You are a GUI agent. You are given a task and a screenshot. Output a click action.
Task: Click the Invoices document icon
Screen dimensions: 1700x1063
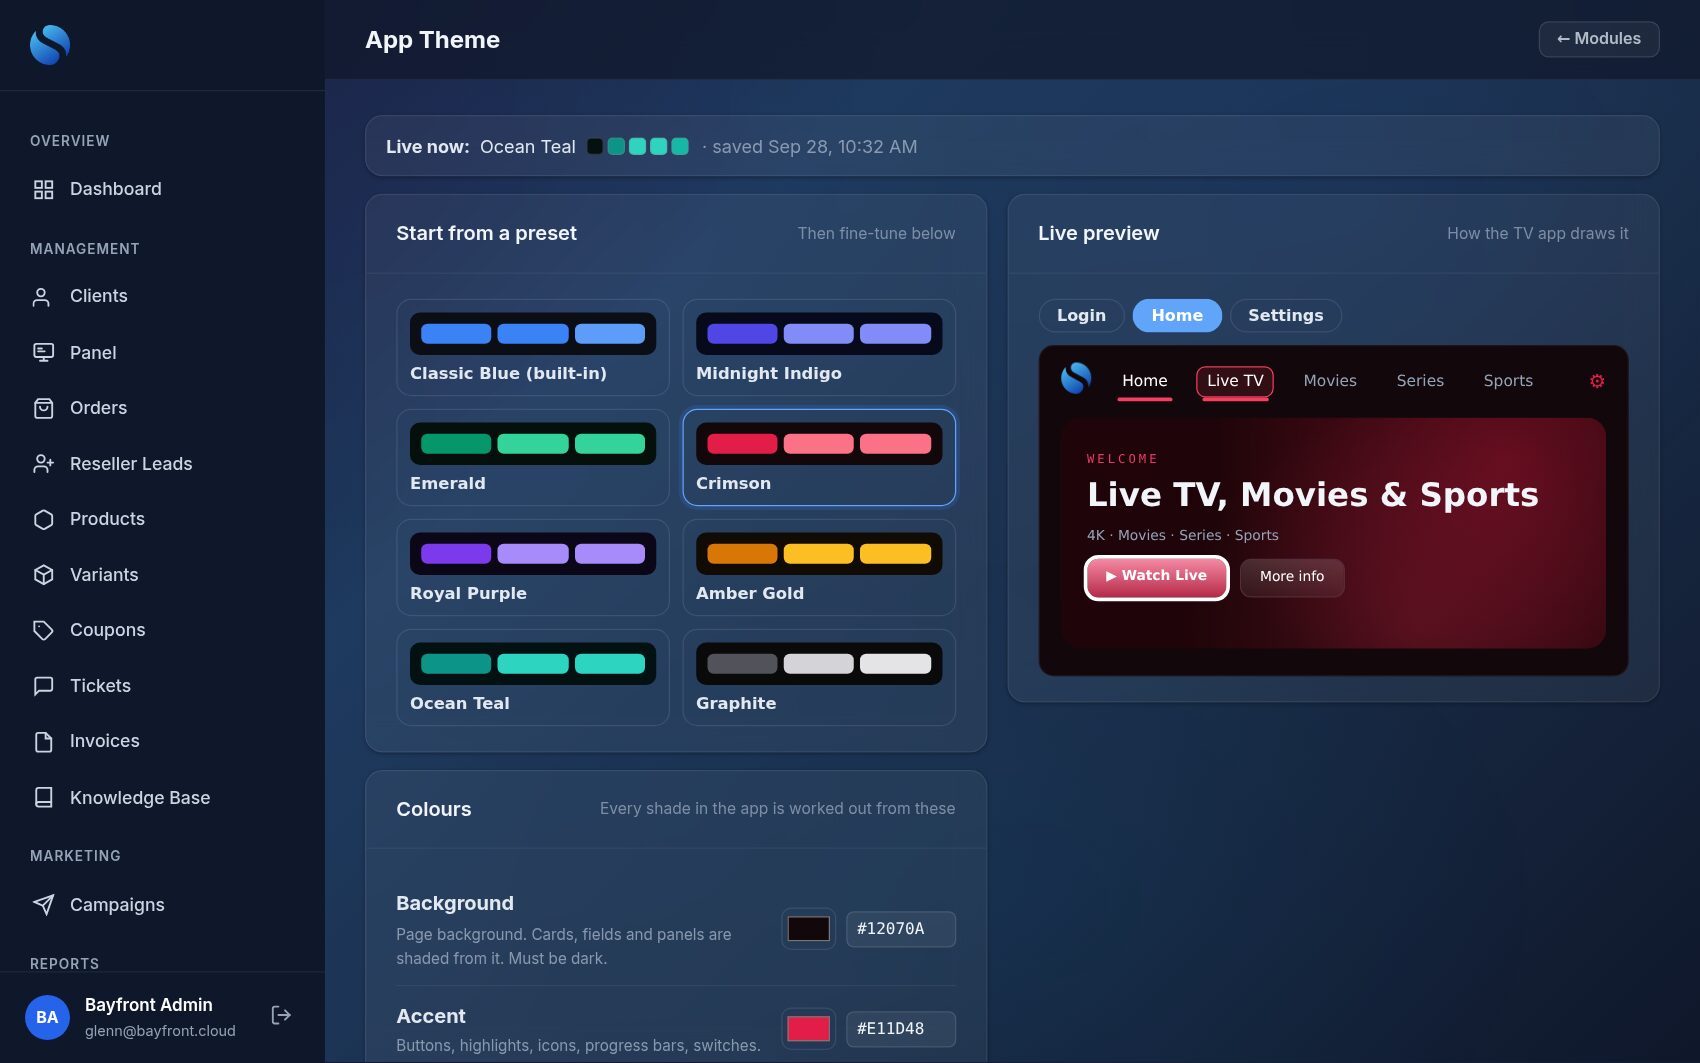(43, 741)
